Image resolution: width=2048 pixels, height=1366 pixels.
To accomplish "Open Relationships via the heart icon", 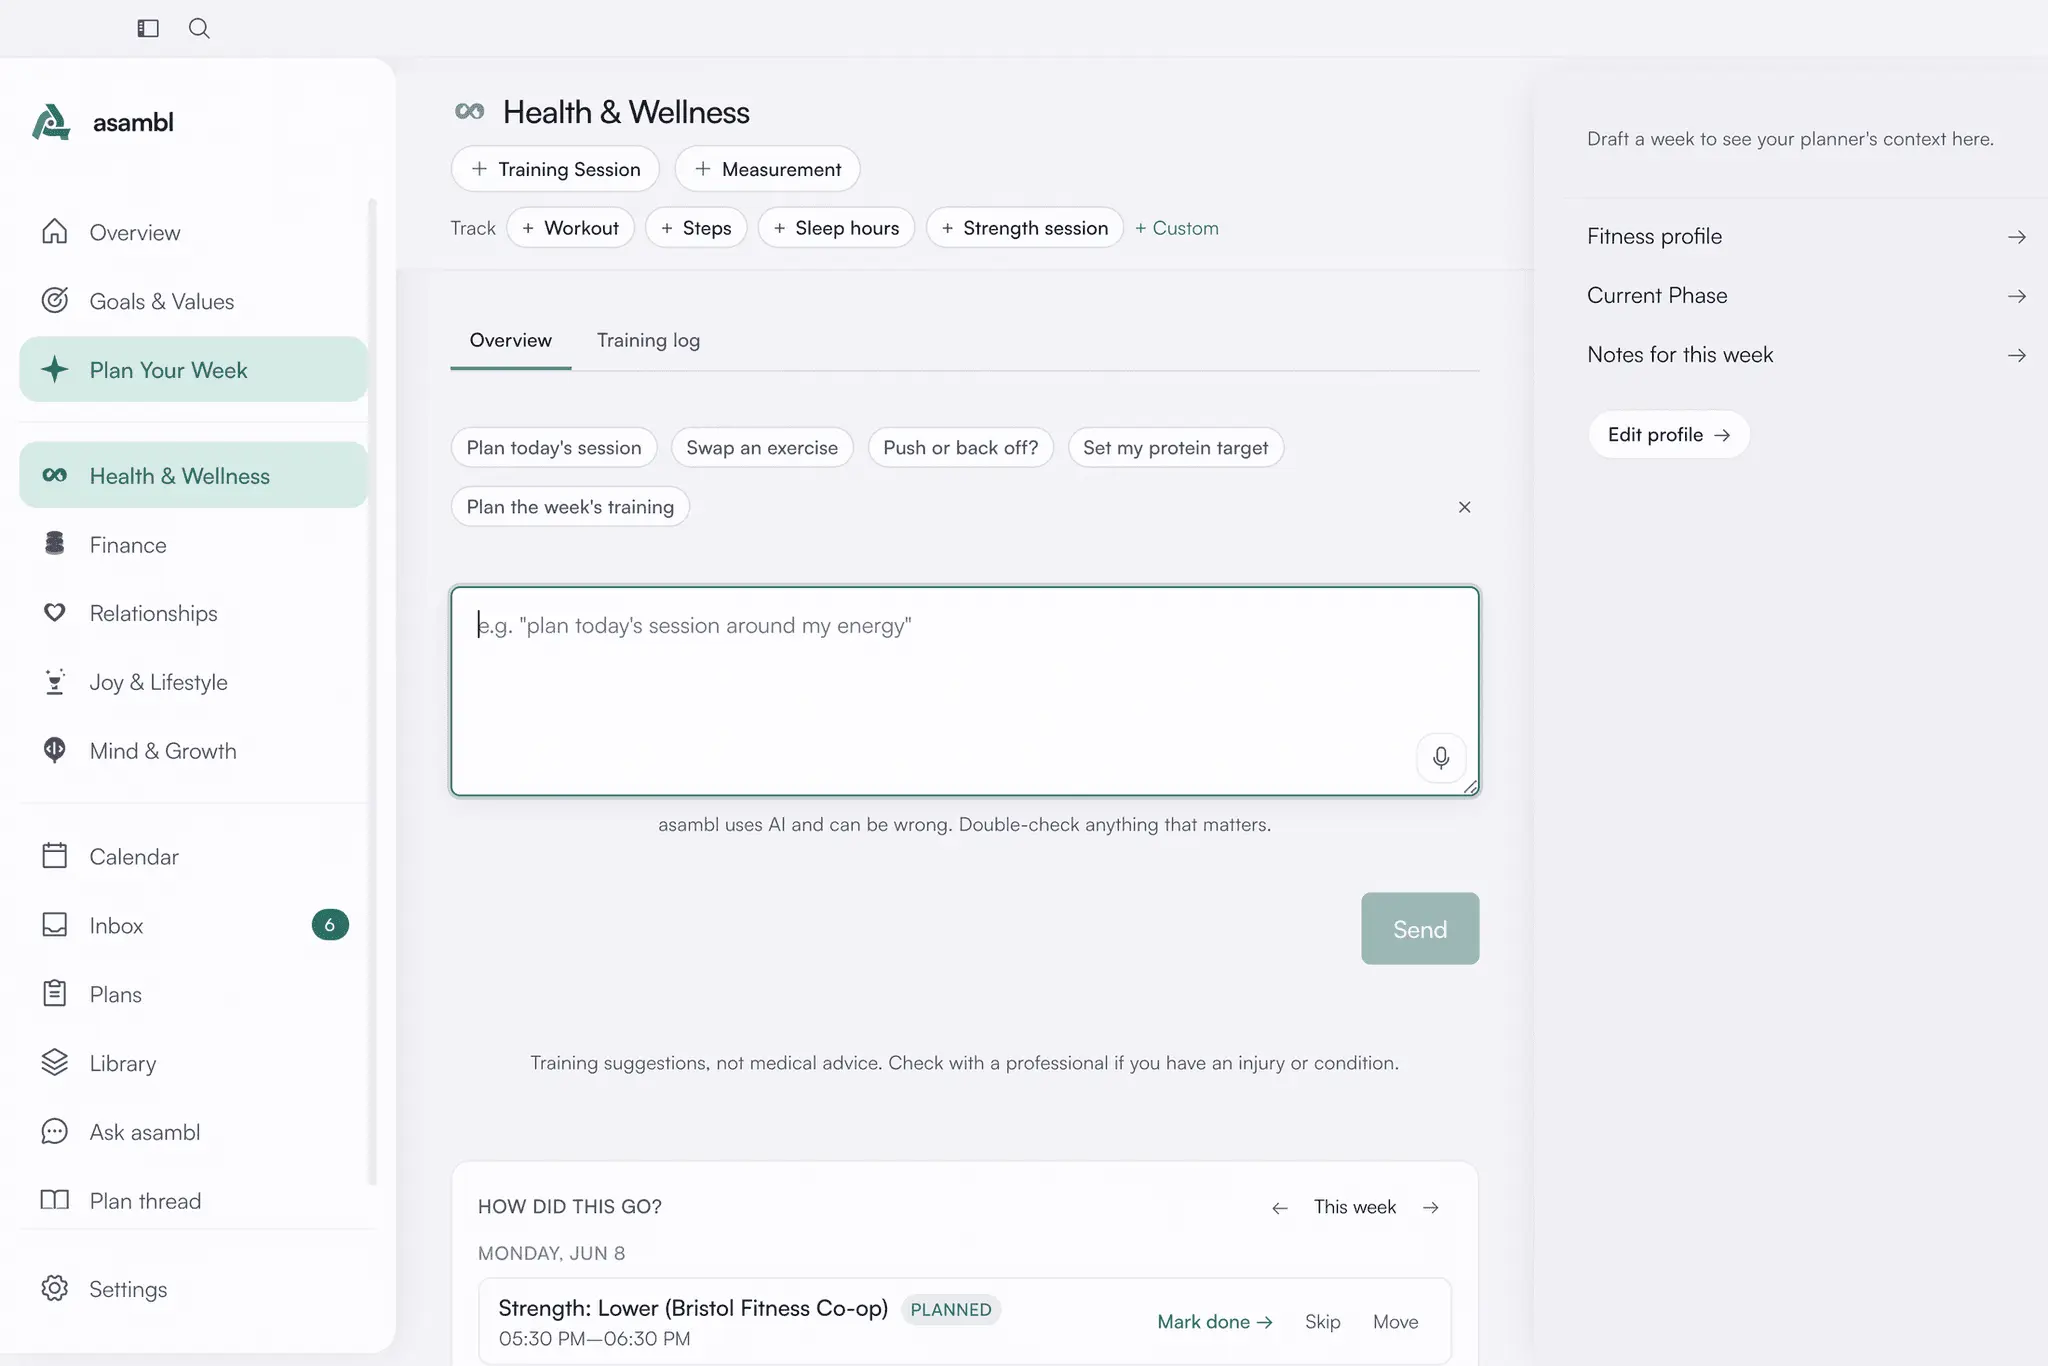I will (x=55, y=613).
